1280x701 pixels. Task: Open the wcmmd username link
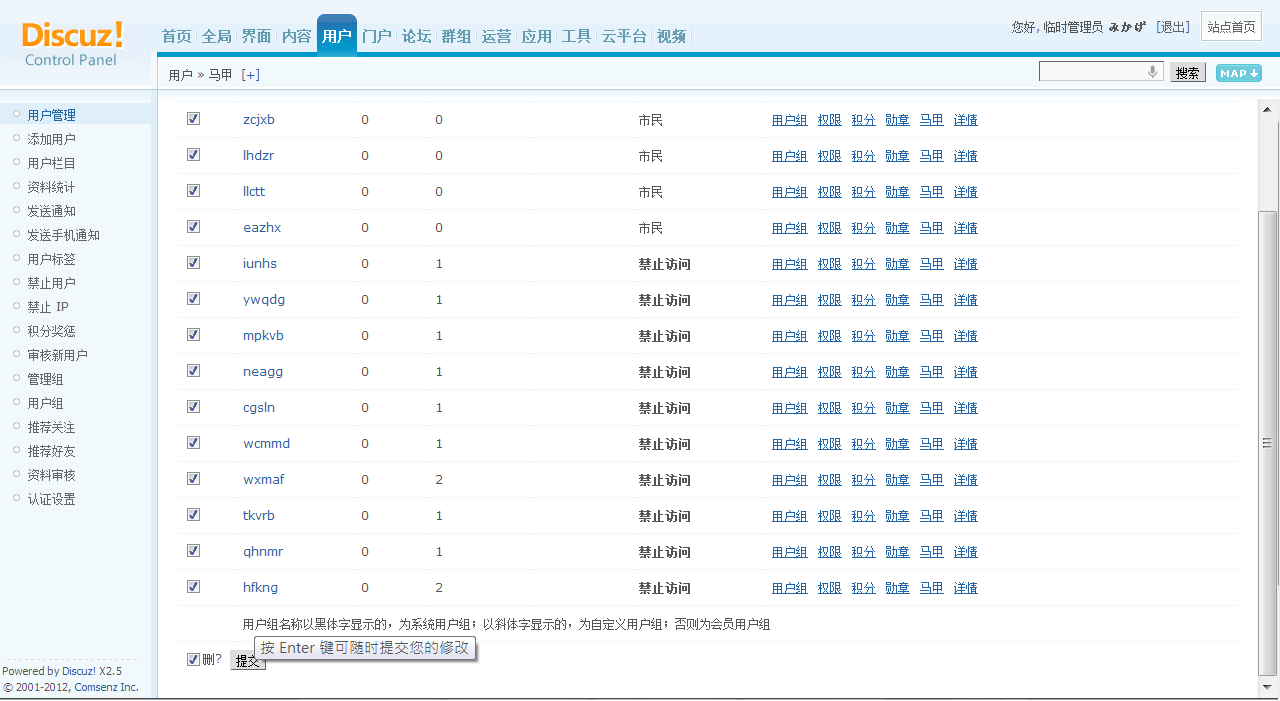click(266, 443)
